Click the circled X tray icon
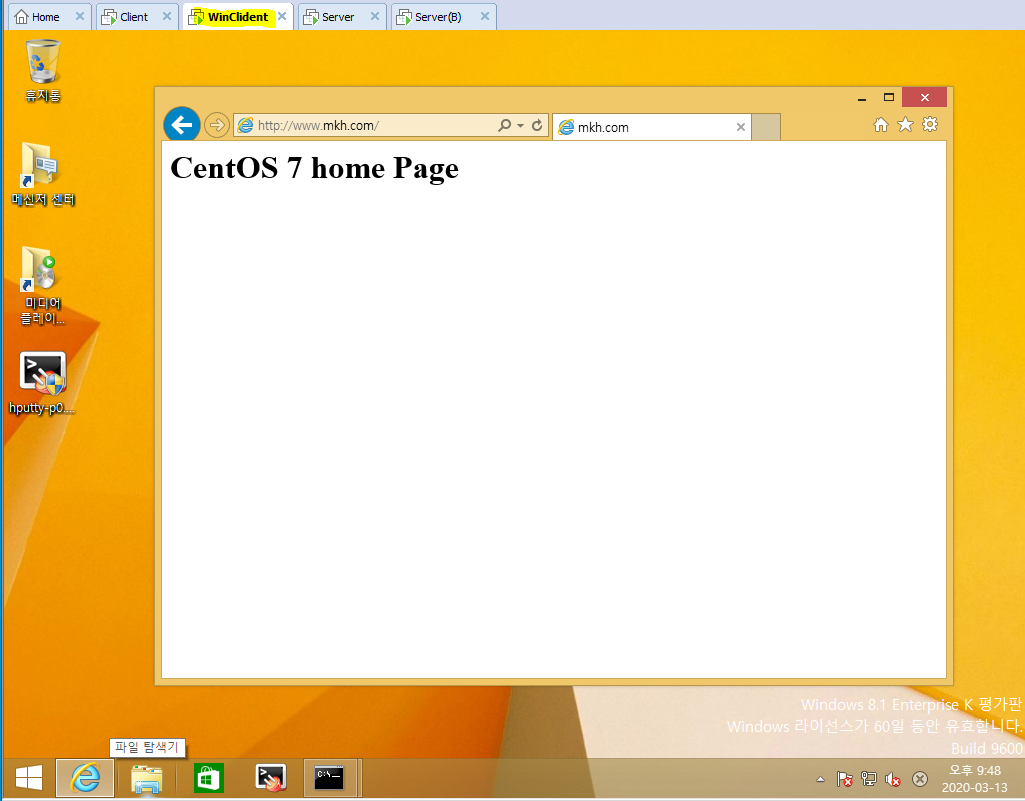This screenshot has width=1025, height=801. coord(920,779)
